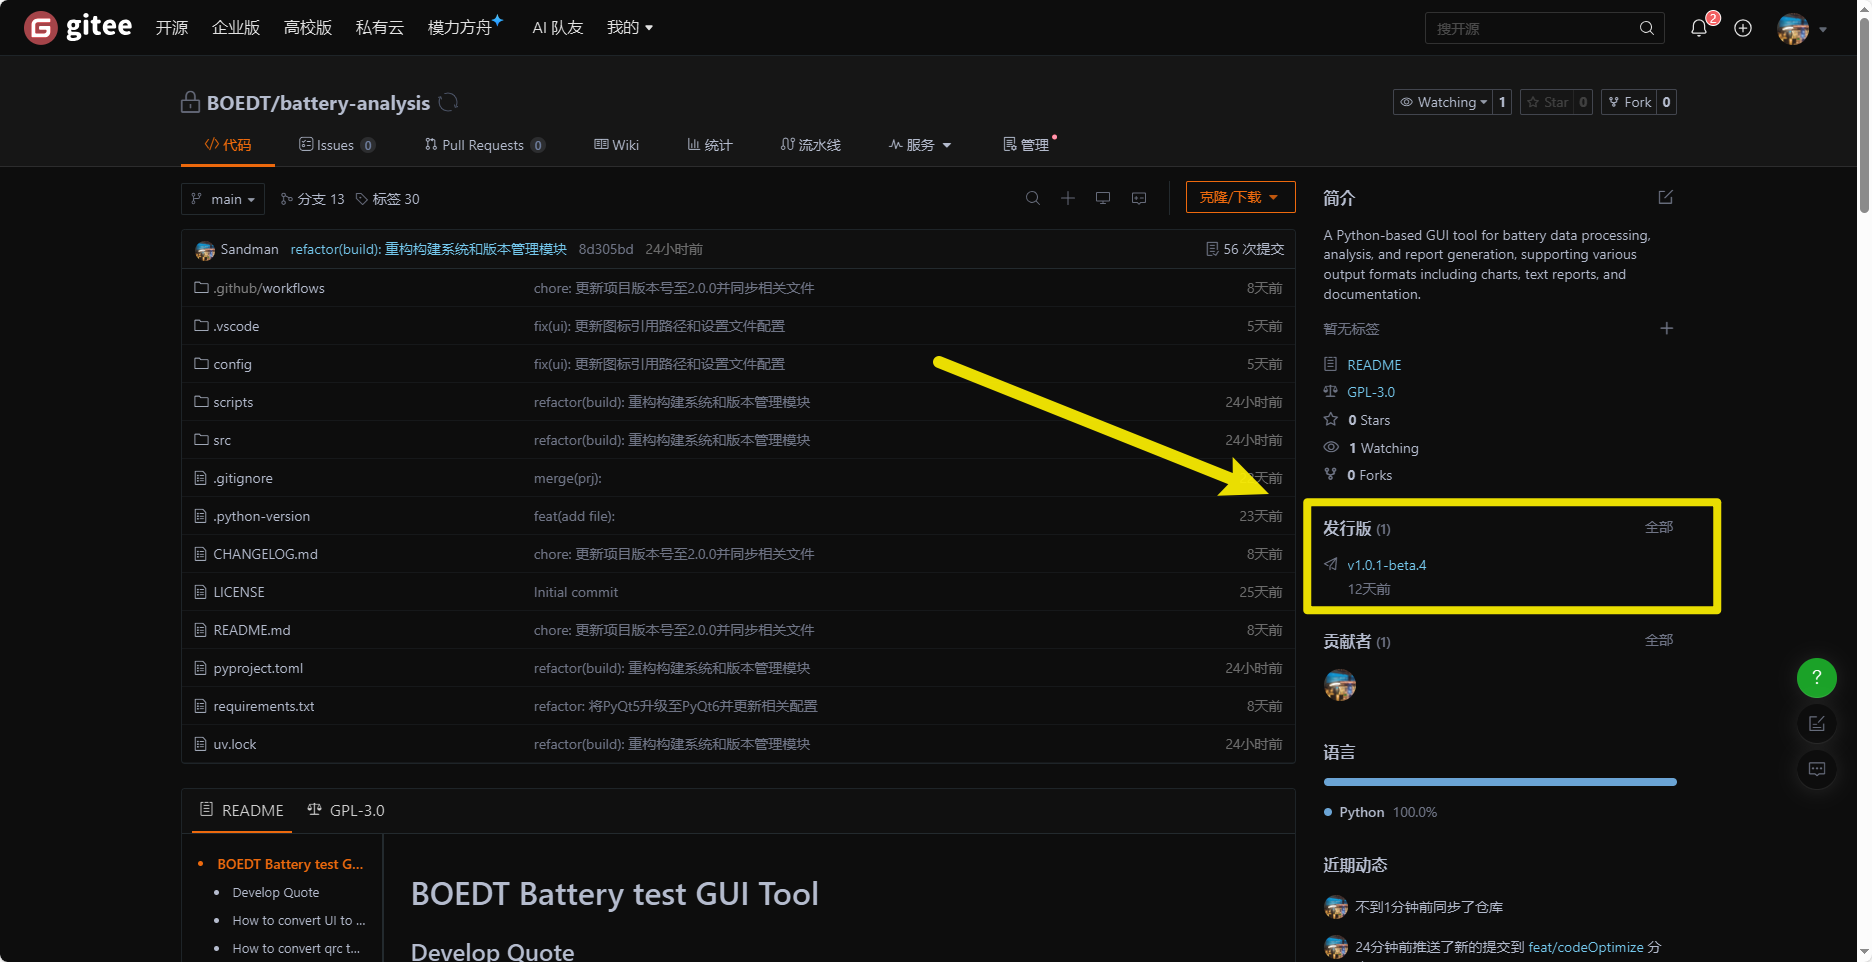Click 全部 next to 贡献者
The height and width of the screenshot is (962, 1872).
1659,640
